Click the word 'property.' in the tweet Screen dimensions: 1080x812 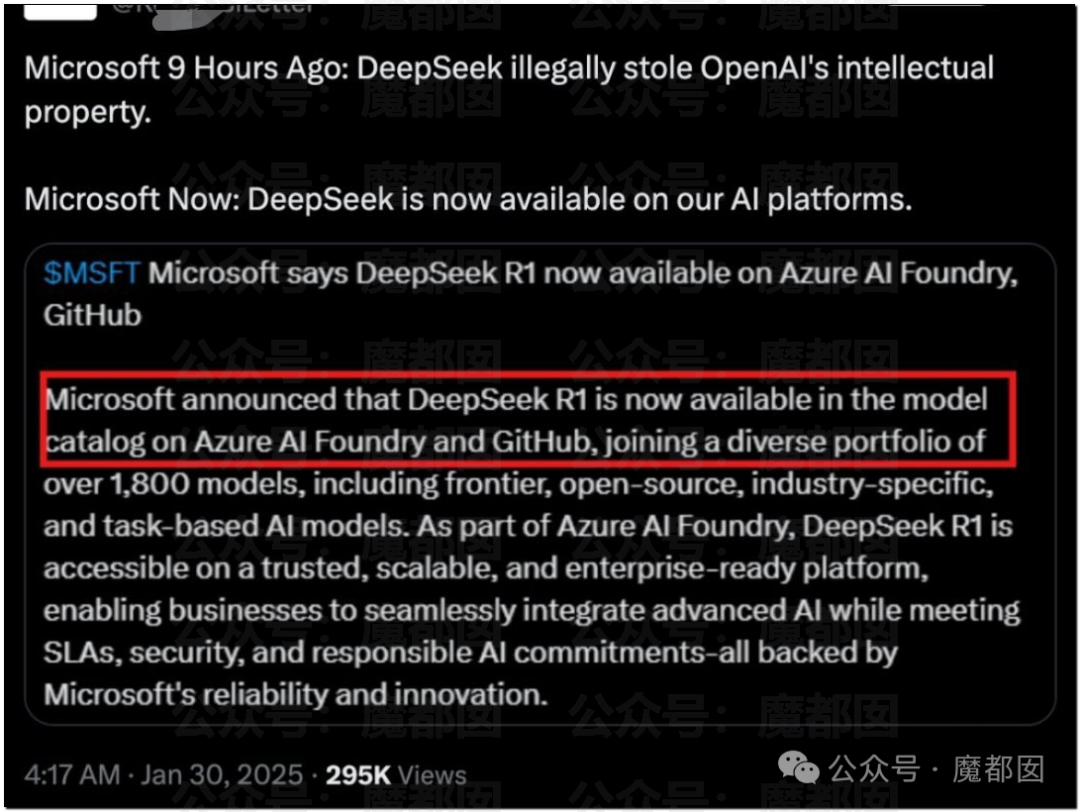click(87, 113)
